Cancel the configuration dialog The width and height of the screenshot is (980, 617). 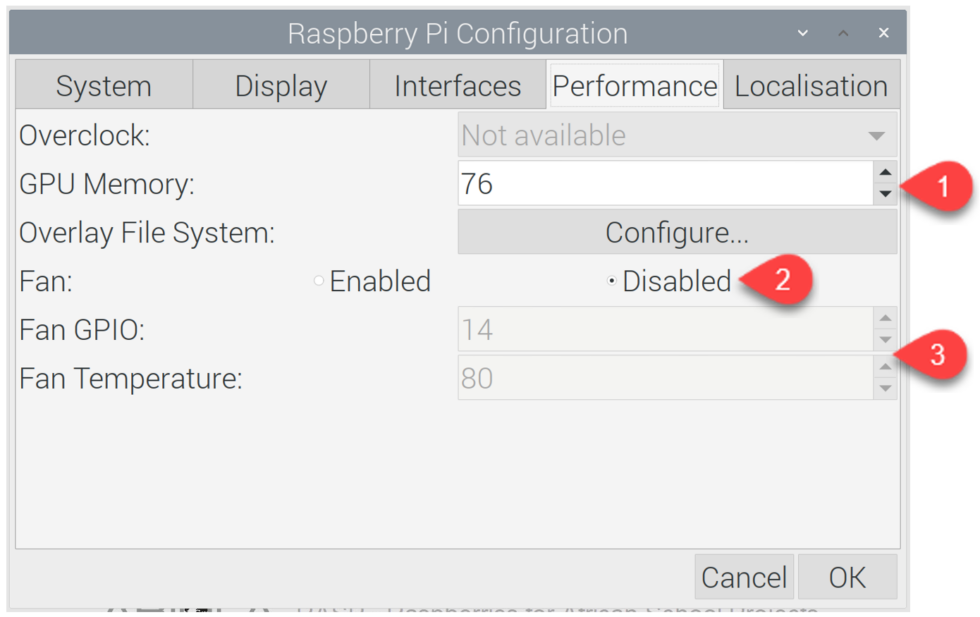coord(744,577)
